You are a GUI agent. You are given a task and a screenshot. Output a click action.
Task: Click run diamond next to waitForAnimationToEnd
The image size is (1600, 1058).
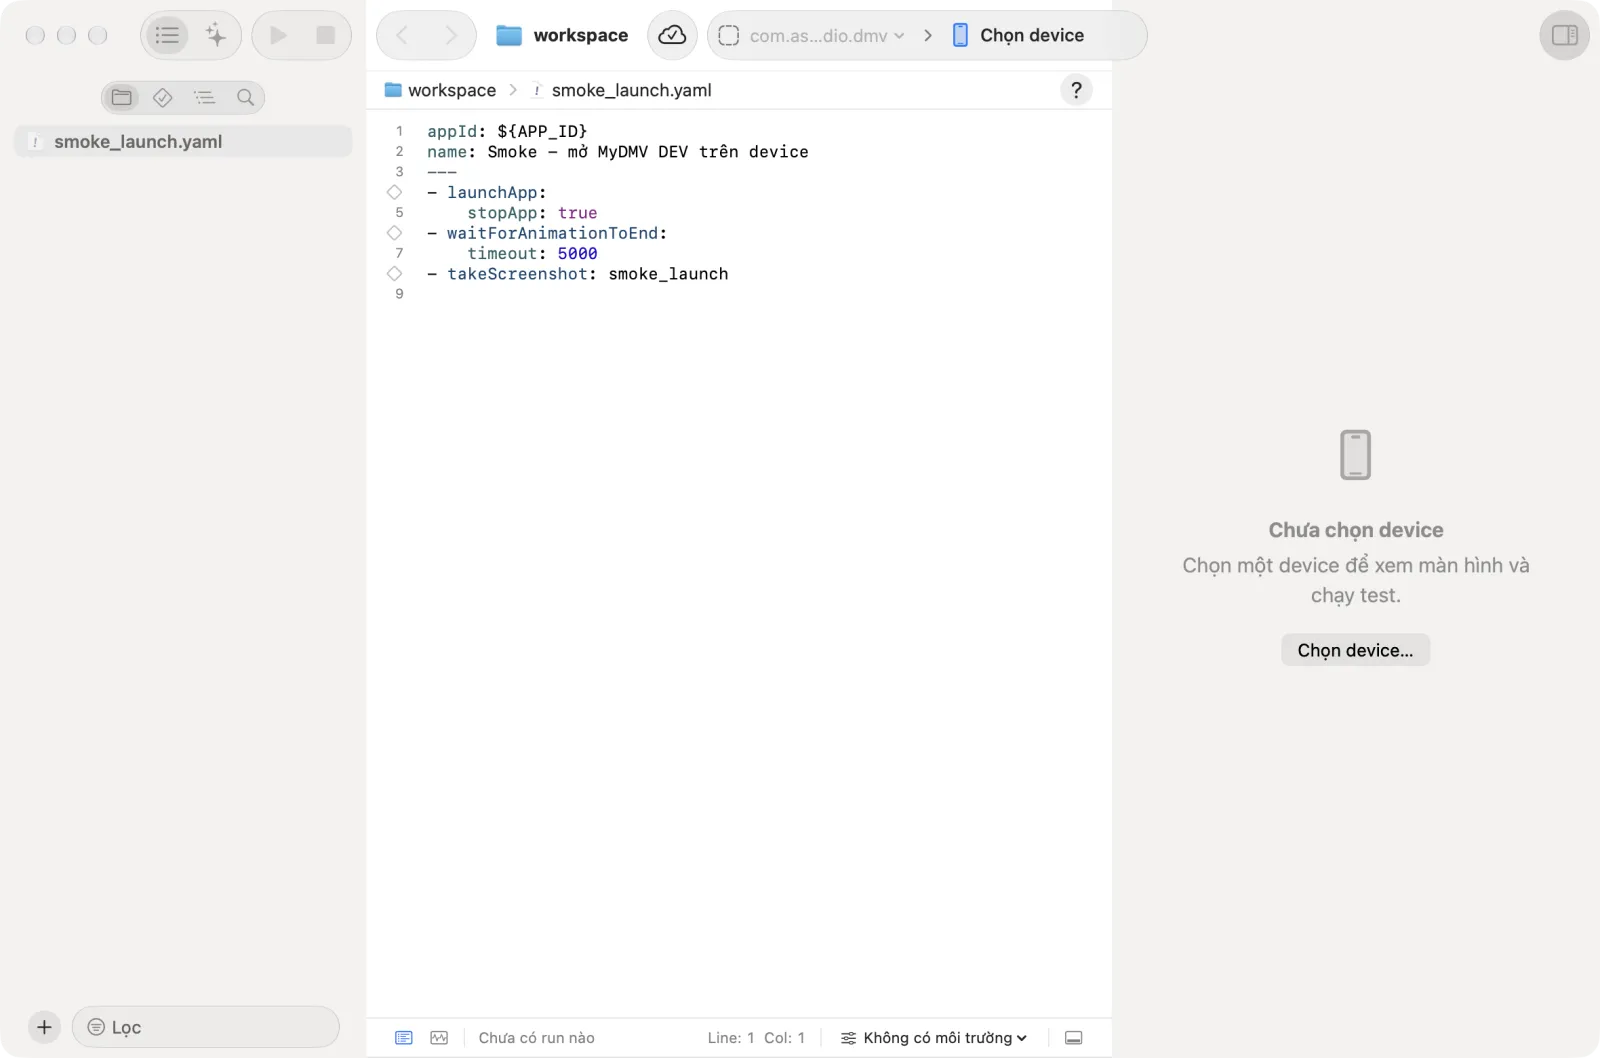[394, 233]
